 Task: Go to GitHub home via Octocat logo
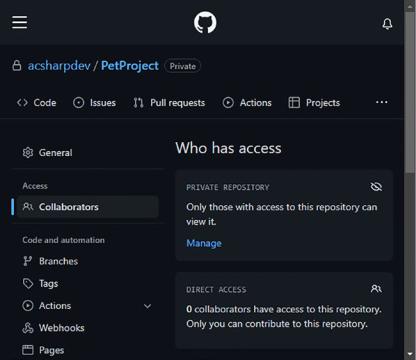(x=205, y=23)
